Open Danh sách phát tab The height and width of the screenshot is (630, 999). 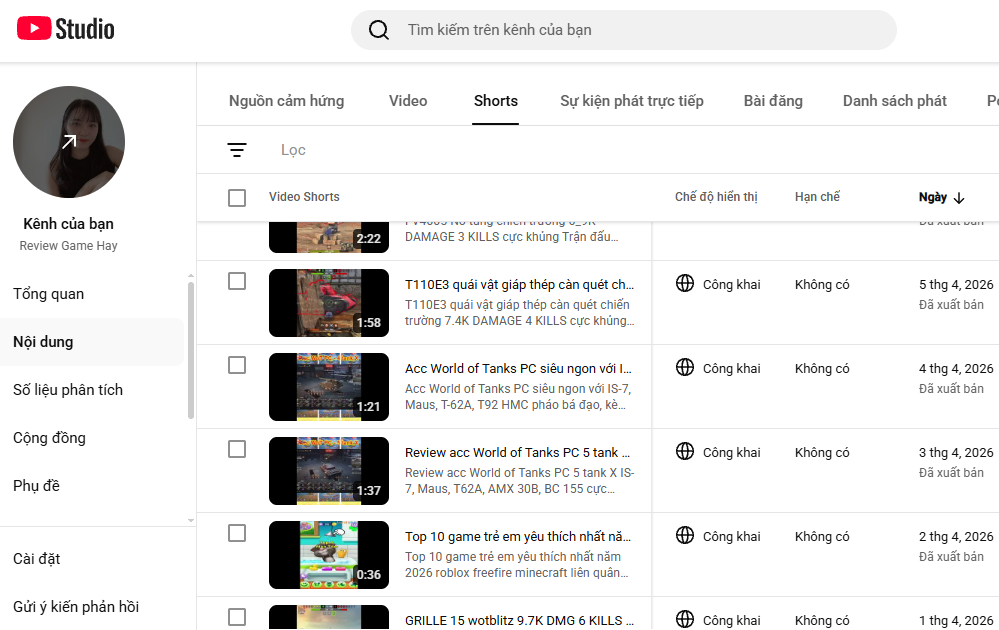click(895, 101)
